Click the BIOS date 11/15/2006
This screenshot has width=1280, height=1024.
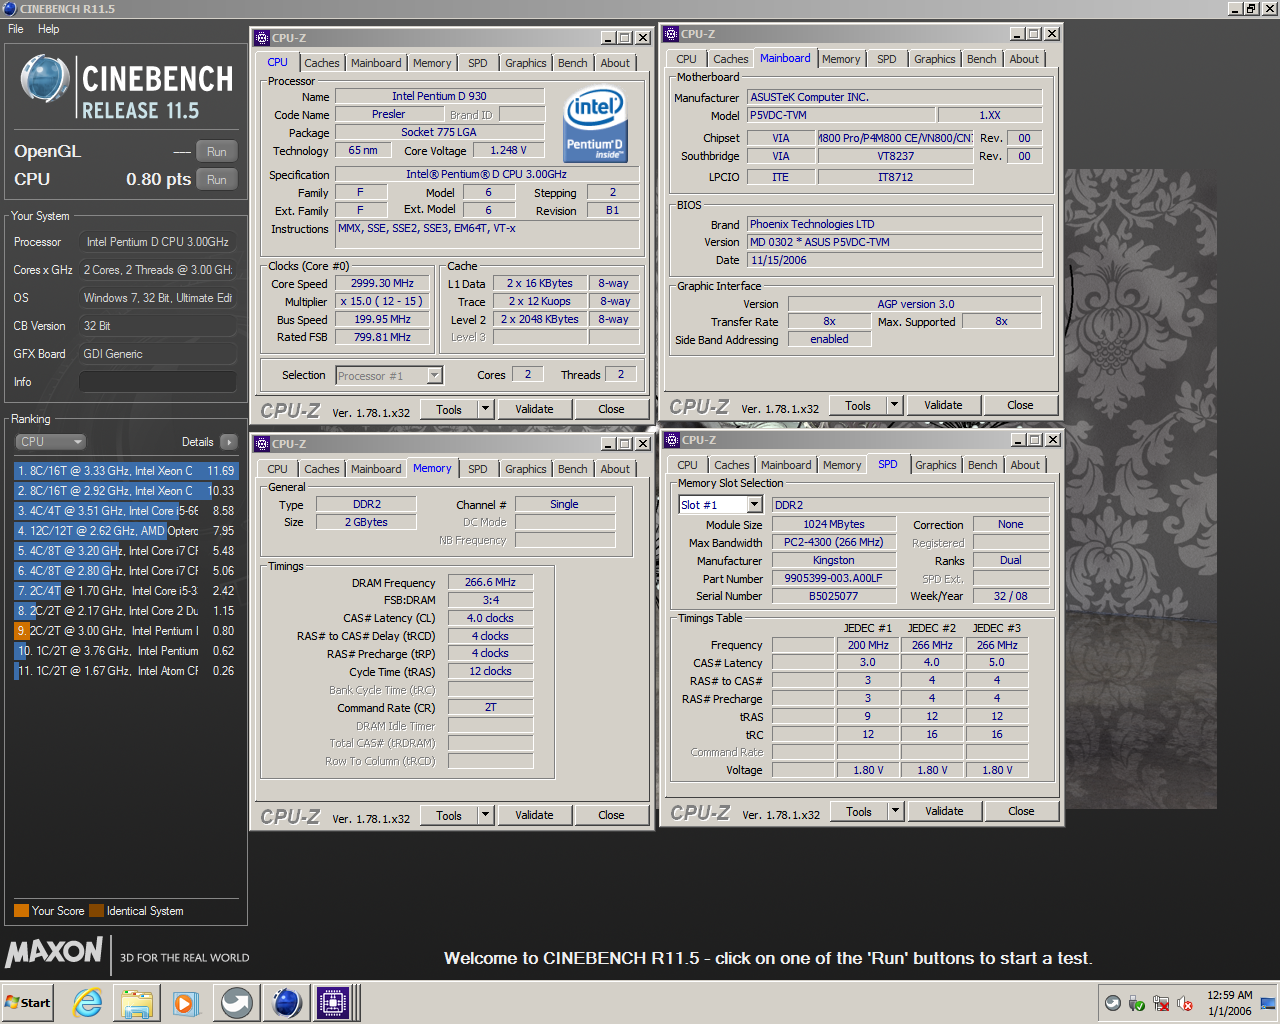click(895, 260)
